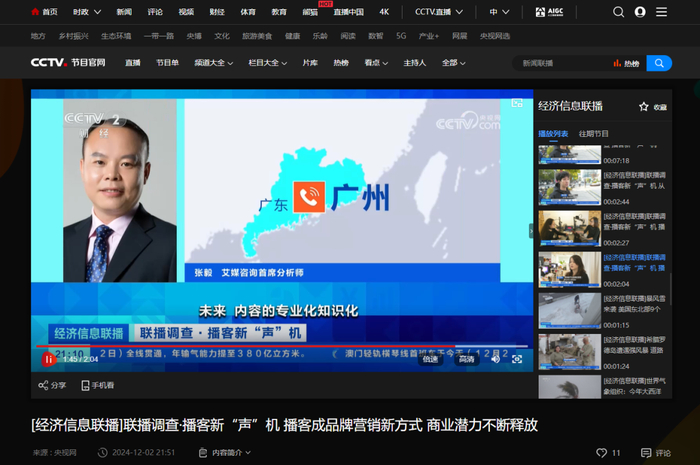Seek on the red video progress bar

click(x=282, y=346)
